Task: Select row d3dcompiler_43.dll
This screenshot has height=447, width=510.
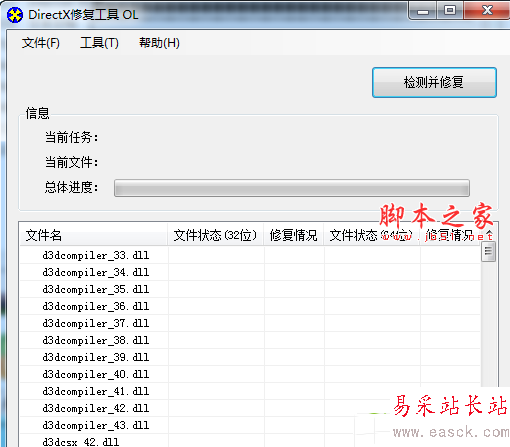Action: pyautogui.click(x=250, y=425)
